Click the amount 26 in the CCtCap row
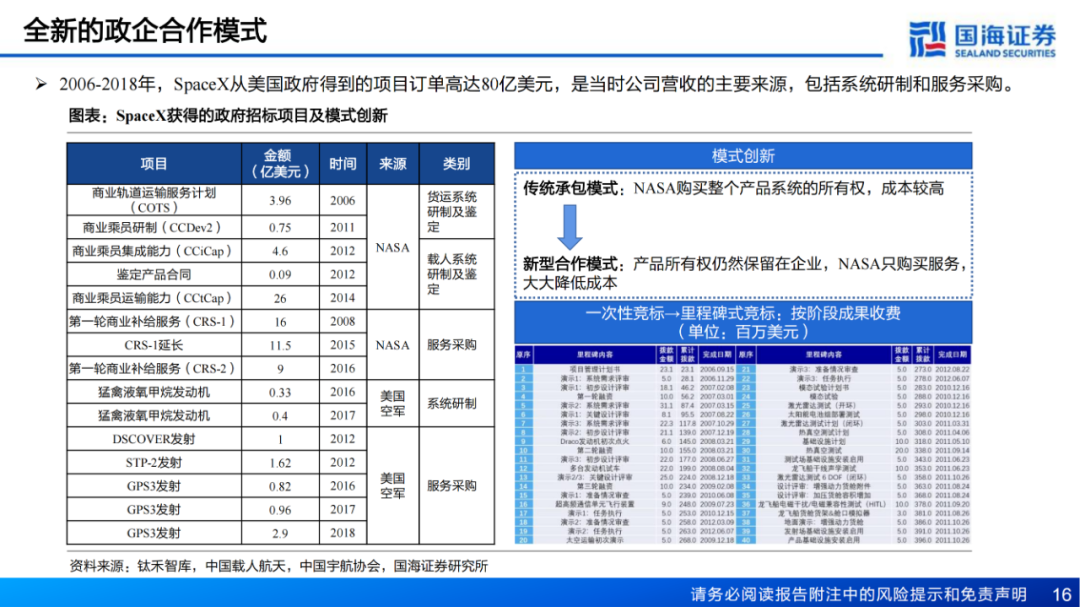Viewport: 1080px width, 607px height. (x=280, y=298)
